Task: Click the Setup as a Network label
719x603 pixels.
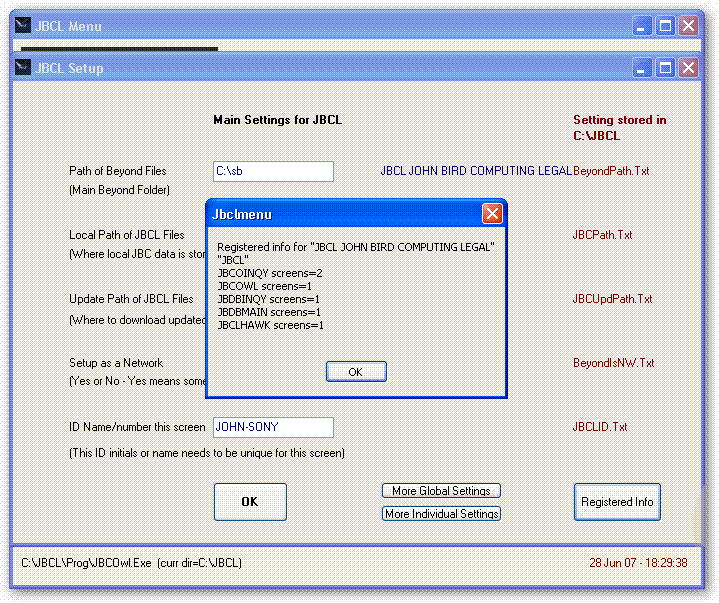Action: [116, 363]
